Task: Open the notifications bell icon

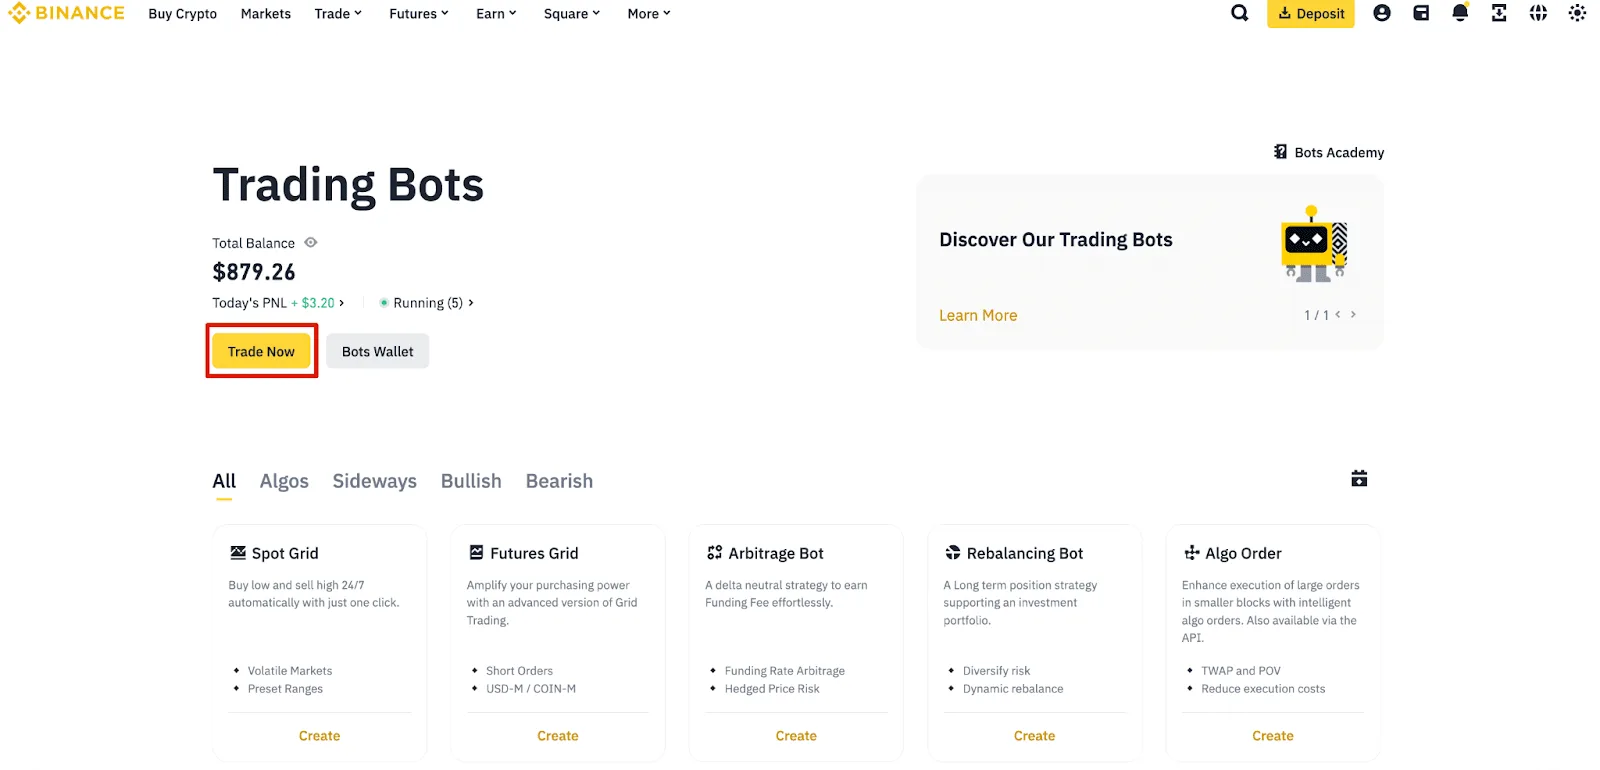Action: [x=1460, y=13]
